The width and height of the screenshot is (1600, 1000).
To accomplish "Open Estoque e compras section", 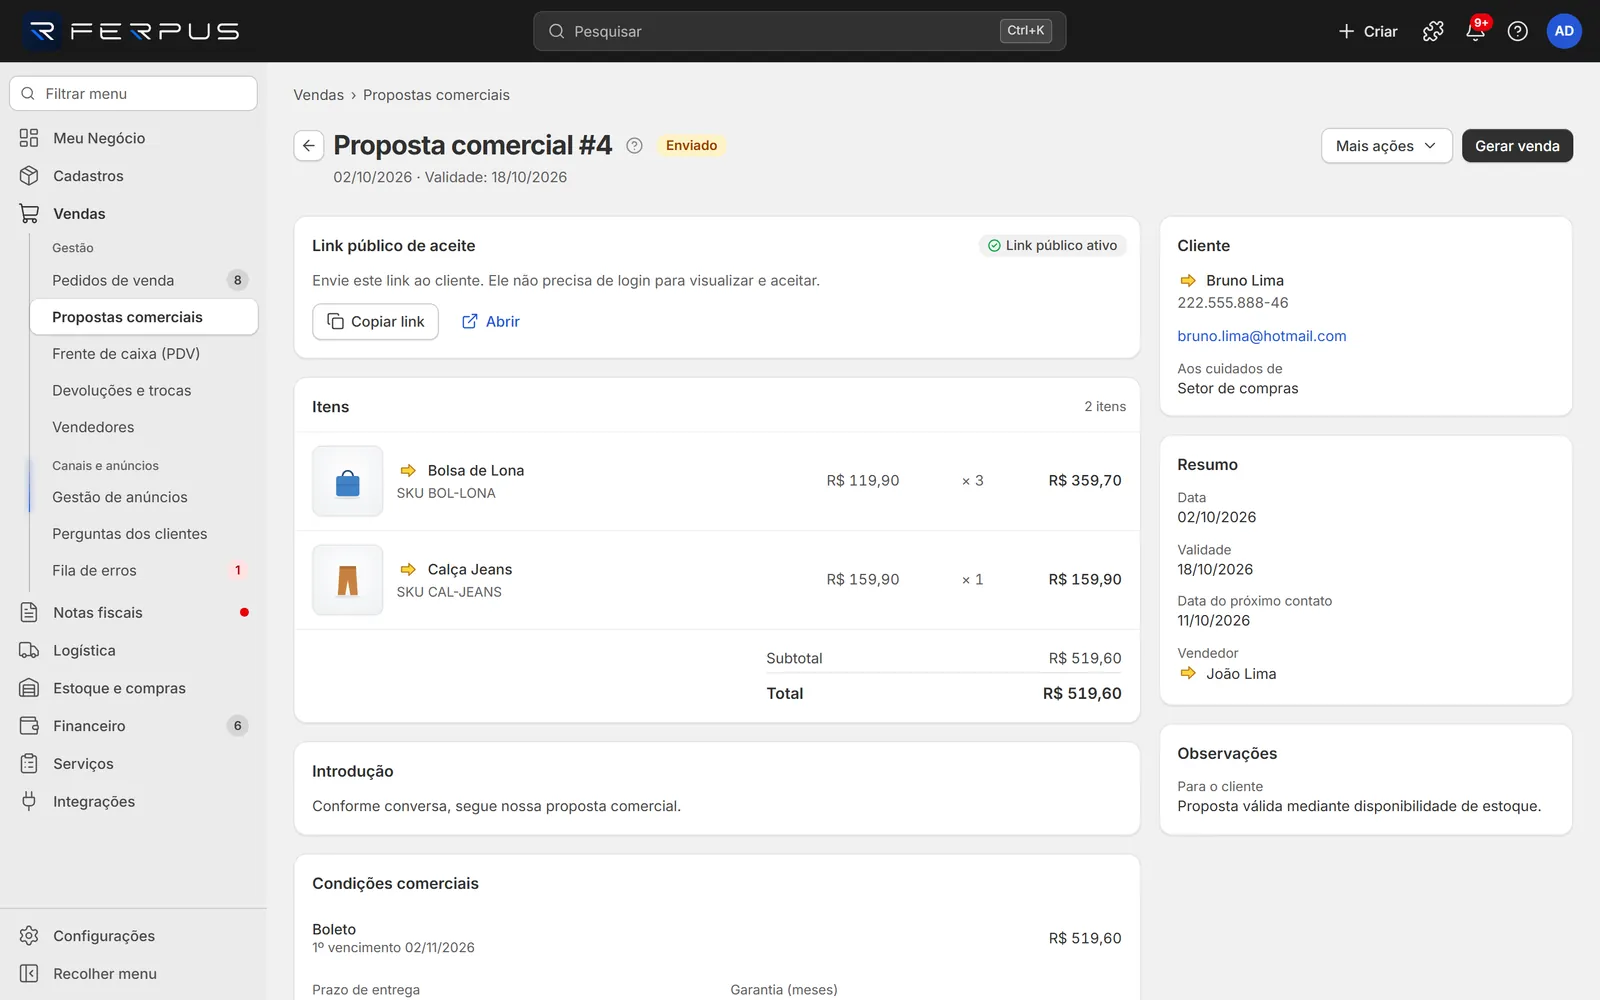I will [133, 689].
